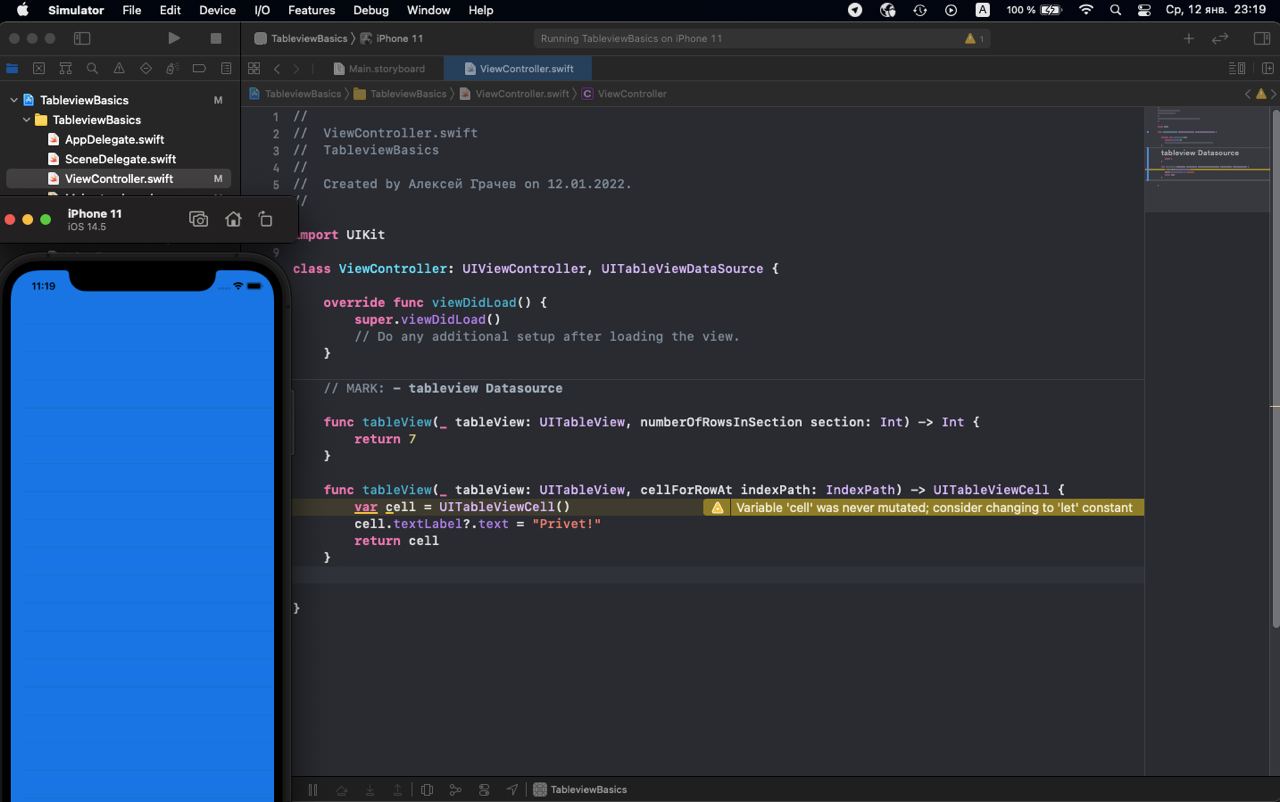Click the minimap tableview Datasource mark
The width and height of the screenshot is (1280, 802).
(1199, 153)
